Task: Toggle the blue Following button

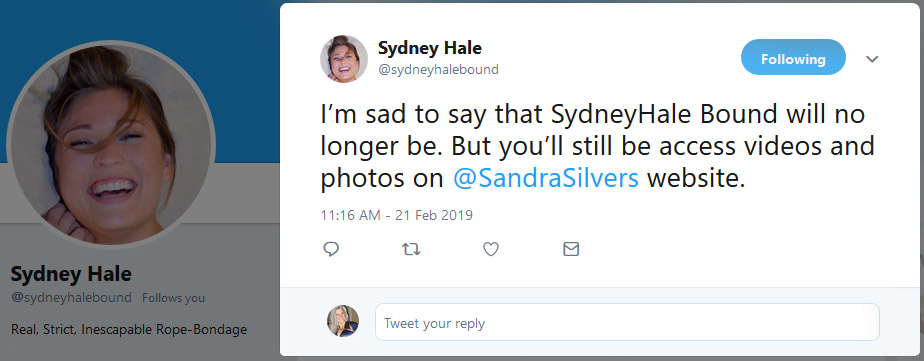Action: pos(793,58)
